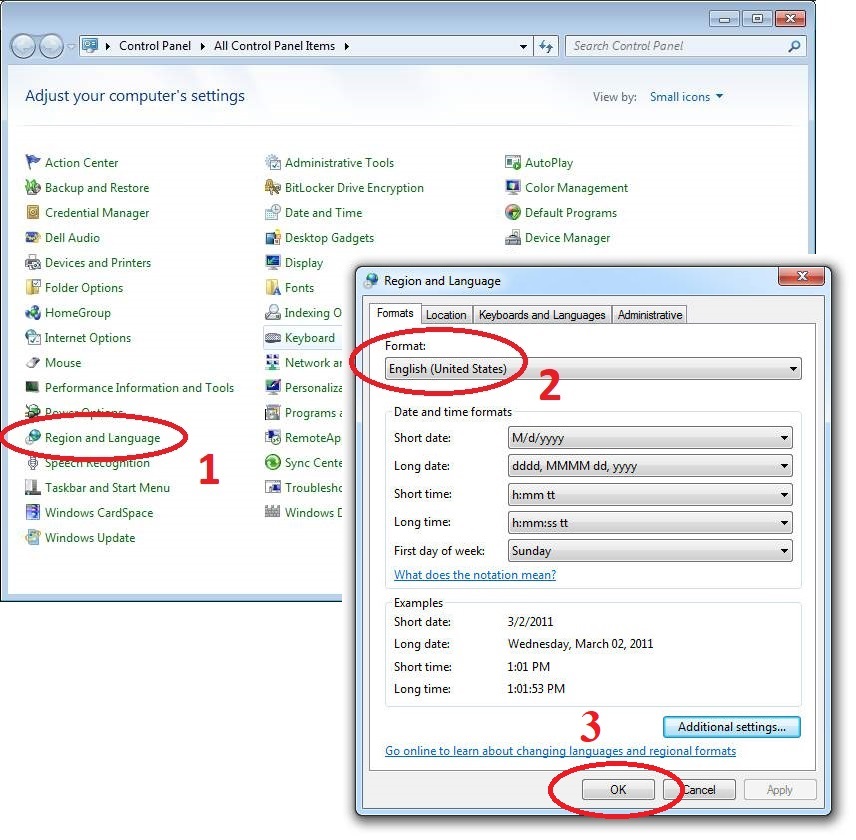Click the search magnifier icon
Screen dimensions: 856x840
pyautogui.click(x=794, y=46)
